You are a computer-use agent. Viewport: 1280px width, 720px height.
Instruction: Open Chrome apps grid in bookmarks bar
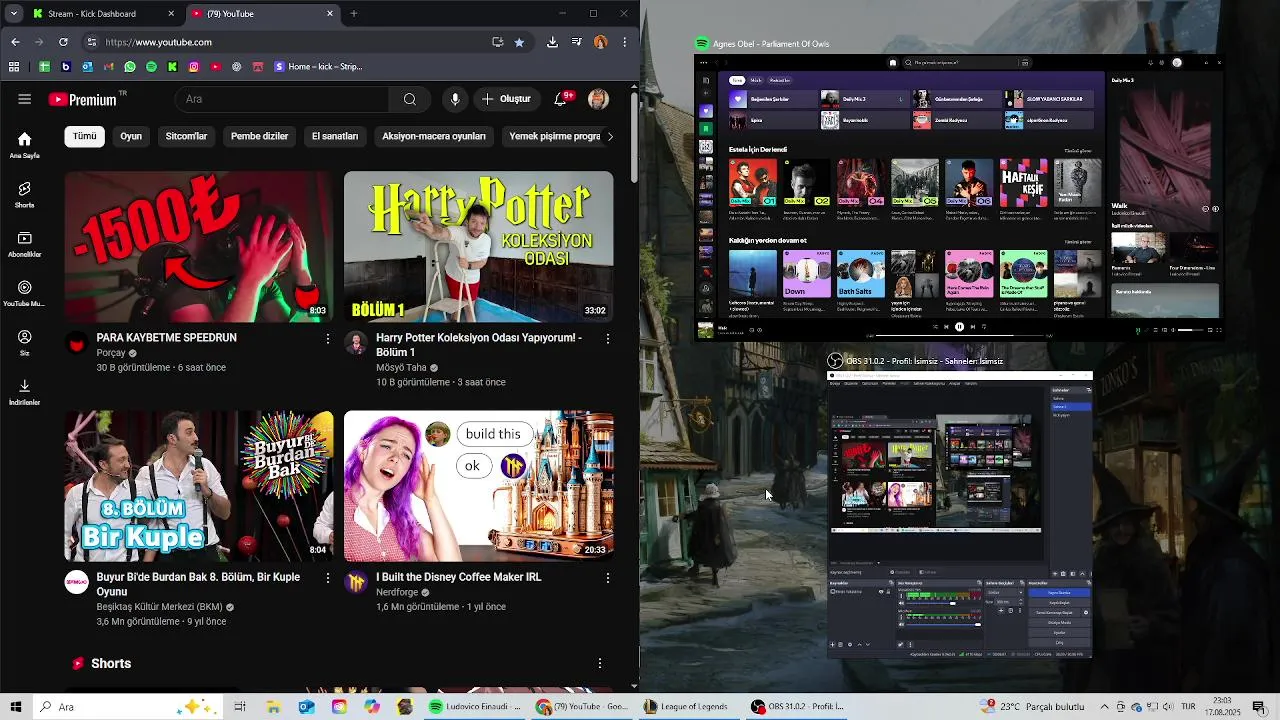[x=14, y=67]
